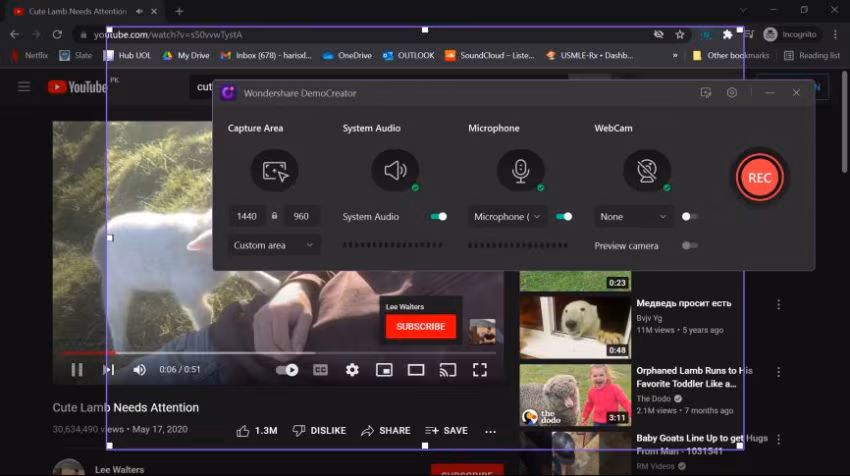Open options menu for Baby Goats video
850x476 pixels.
778,439
